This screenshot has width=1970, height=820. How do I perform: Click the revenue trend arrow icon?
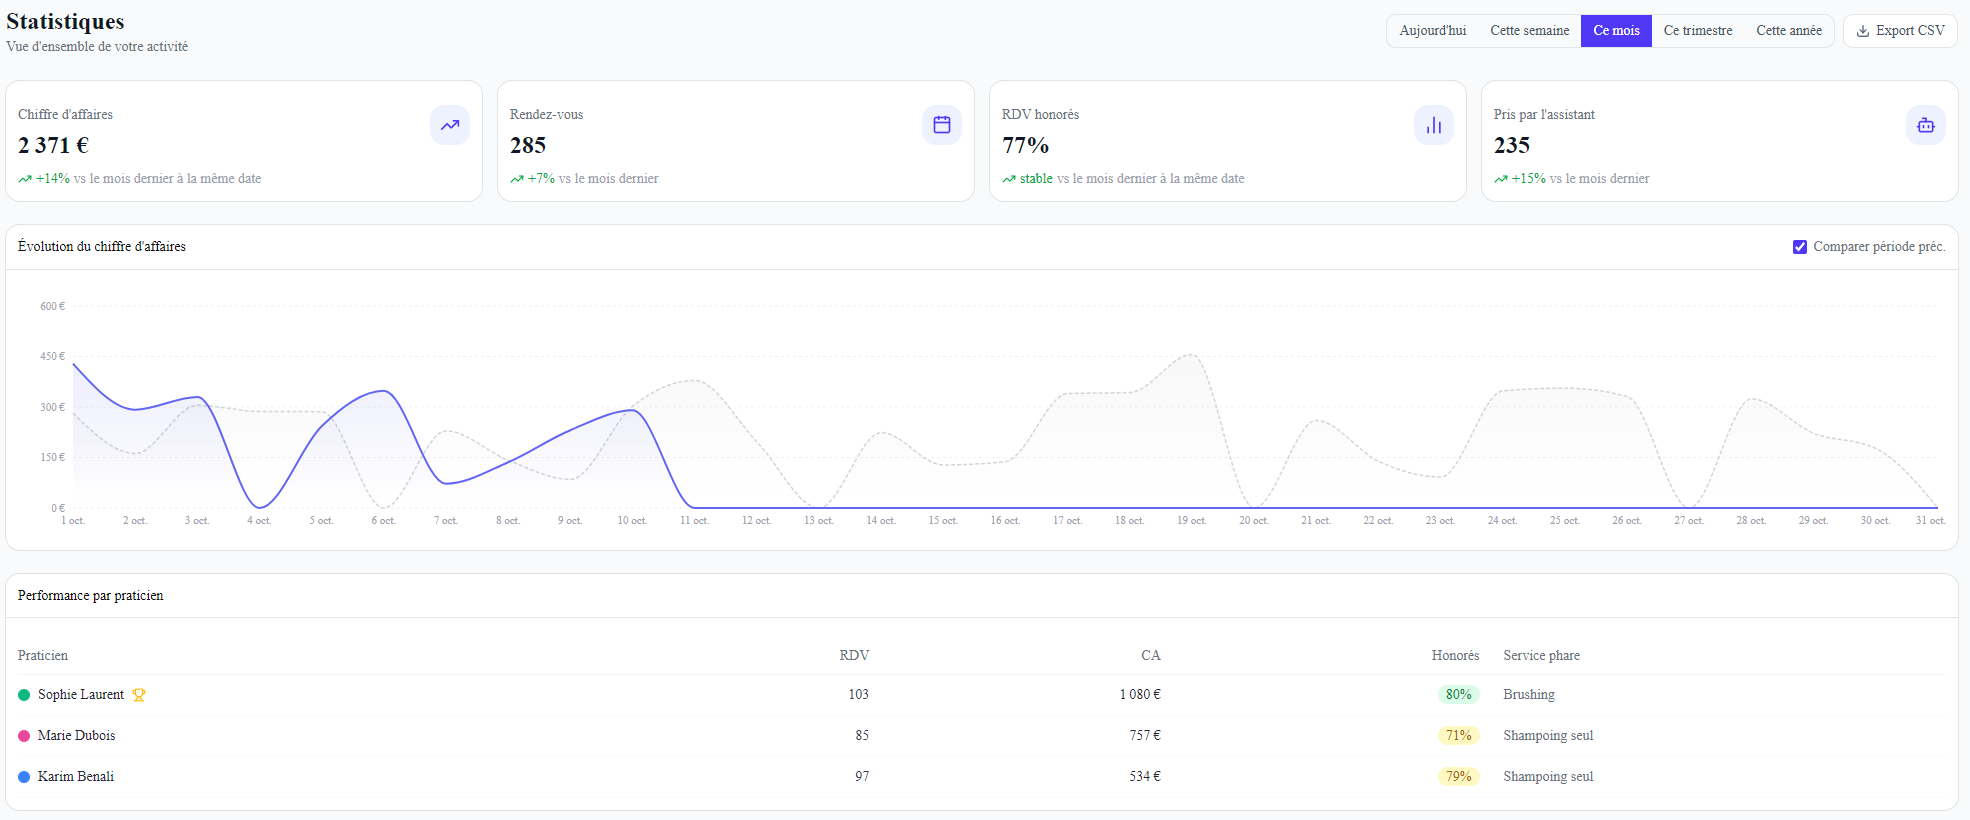click(450, 125)
